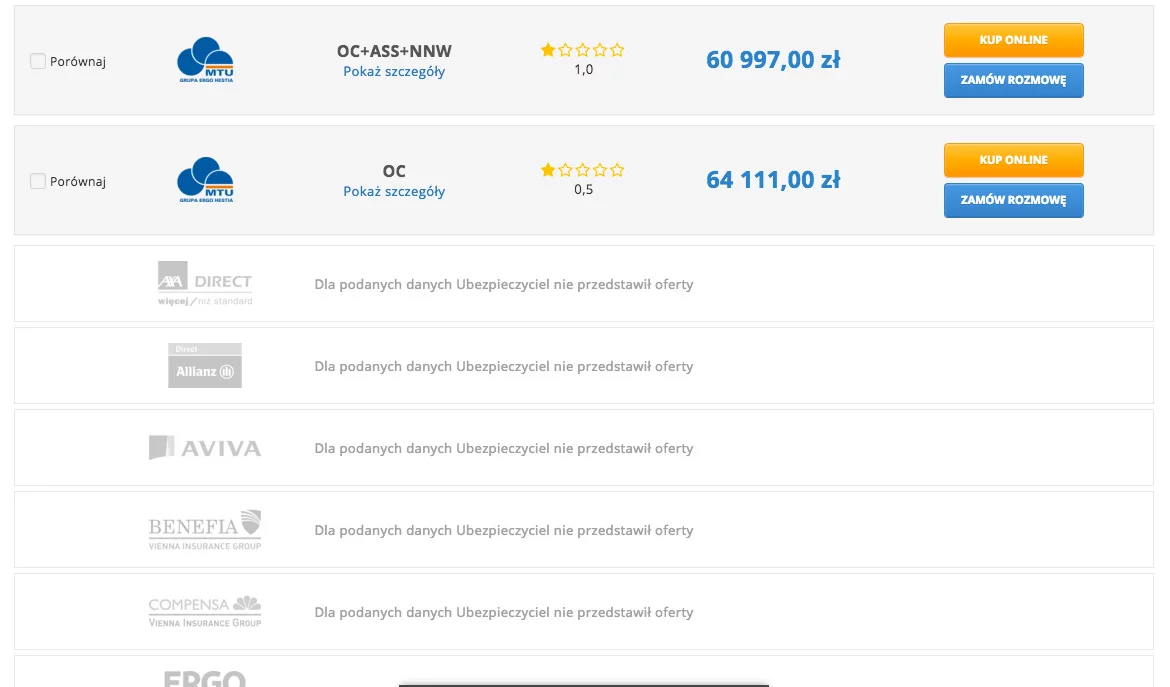The height and width of the screenshot is (687, 1170).
Task: Click ZAMÓW ROZMOWĘ for the OC offer
Action: (x=1013, y=201)
